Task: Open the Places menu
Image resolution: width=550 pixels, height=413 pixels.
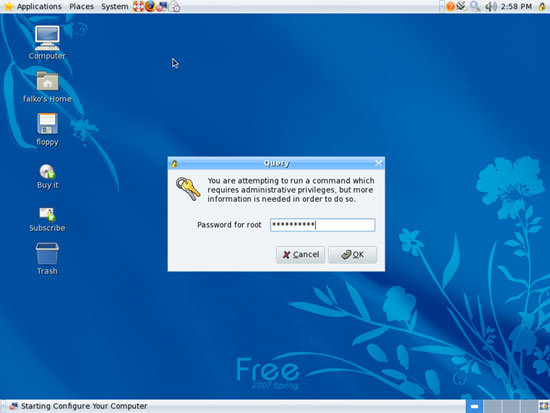Action: click(x=81, y=6)
